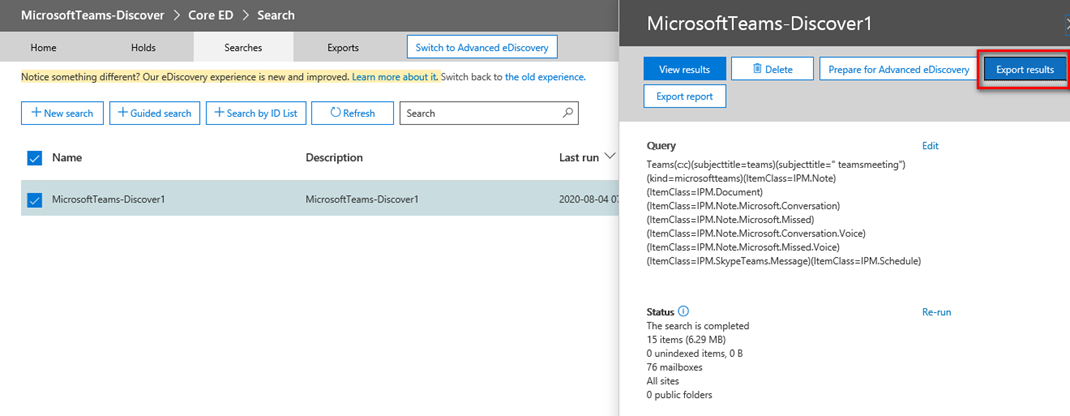Viewport: 1070px width, 416px height.
Task: Click Prepare for Advanced eDiscovery
Action: [899, 69]
